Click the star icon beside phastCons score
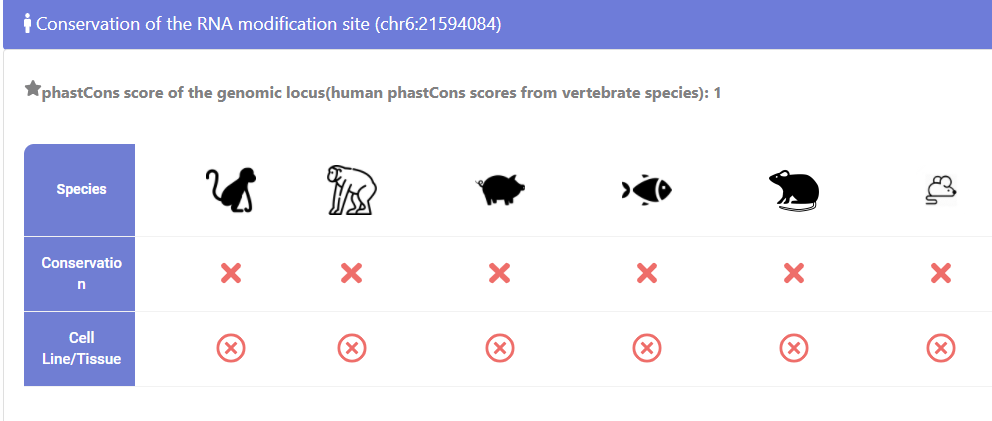Image resolution: width=992 pixels, height=421 pixels. pyautogui.click(x=32, y=90)
